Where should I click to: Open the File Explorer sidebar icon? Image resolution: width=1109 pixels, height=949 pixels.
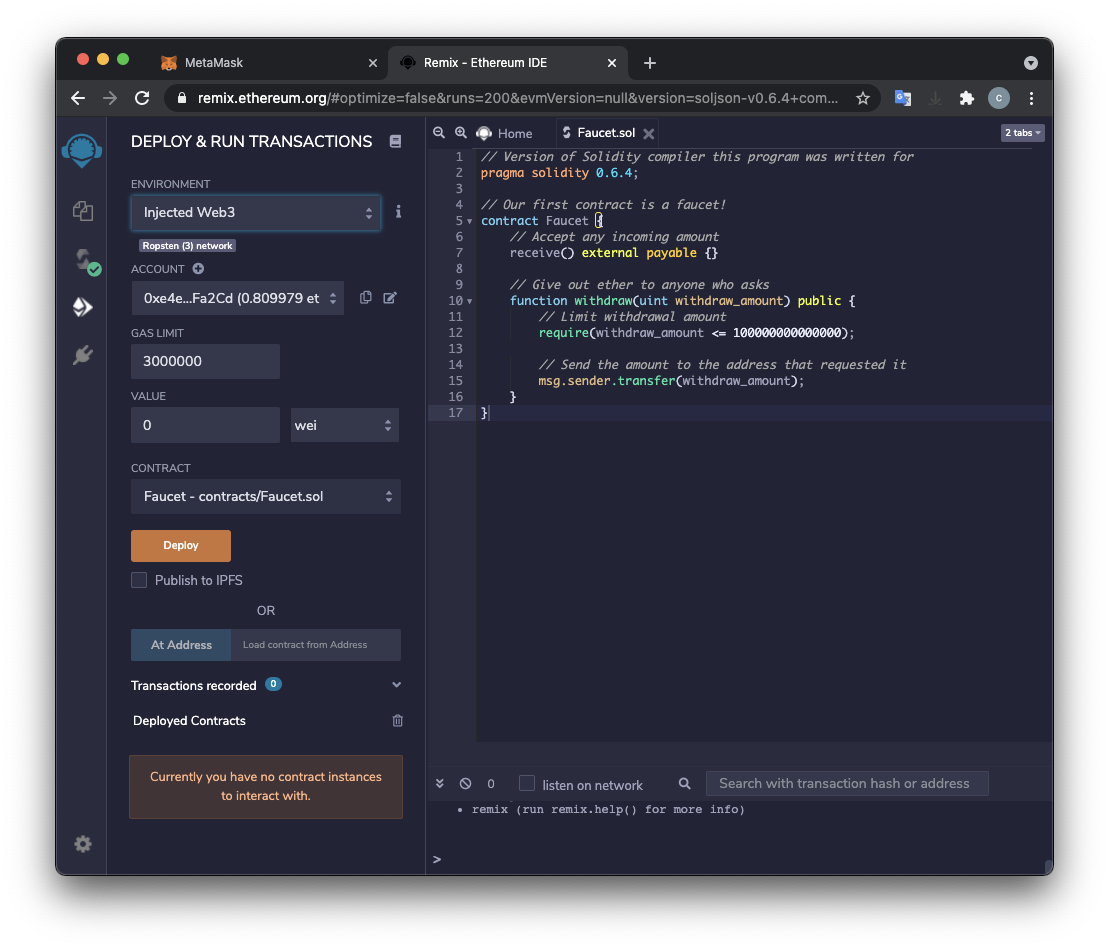82,211
